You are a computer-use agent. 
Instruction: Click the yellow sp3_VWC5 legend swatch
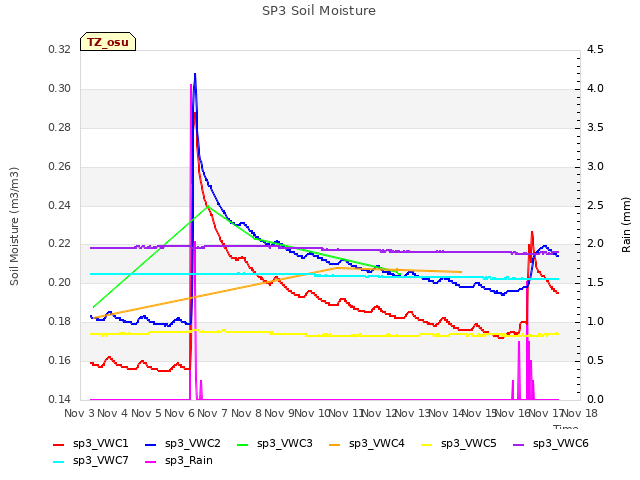pyautogui.click(x=427, y=445)
